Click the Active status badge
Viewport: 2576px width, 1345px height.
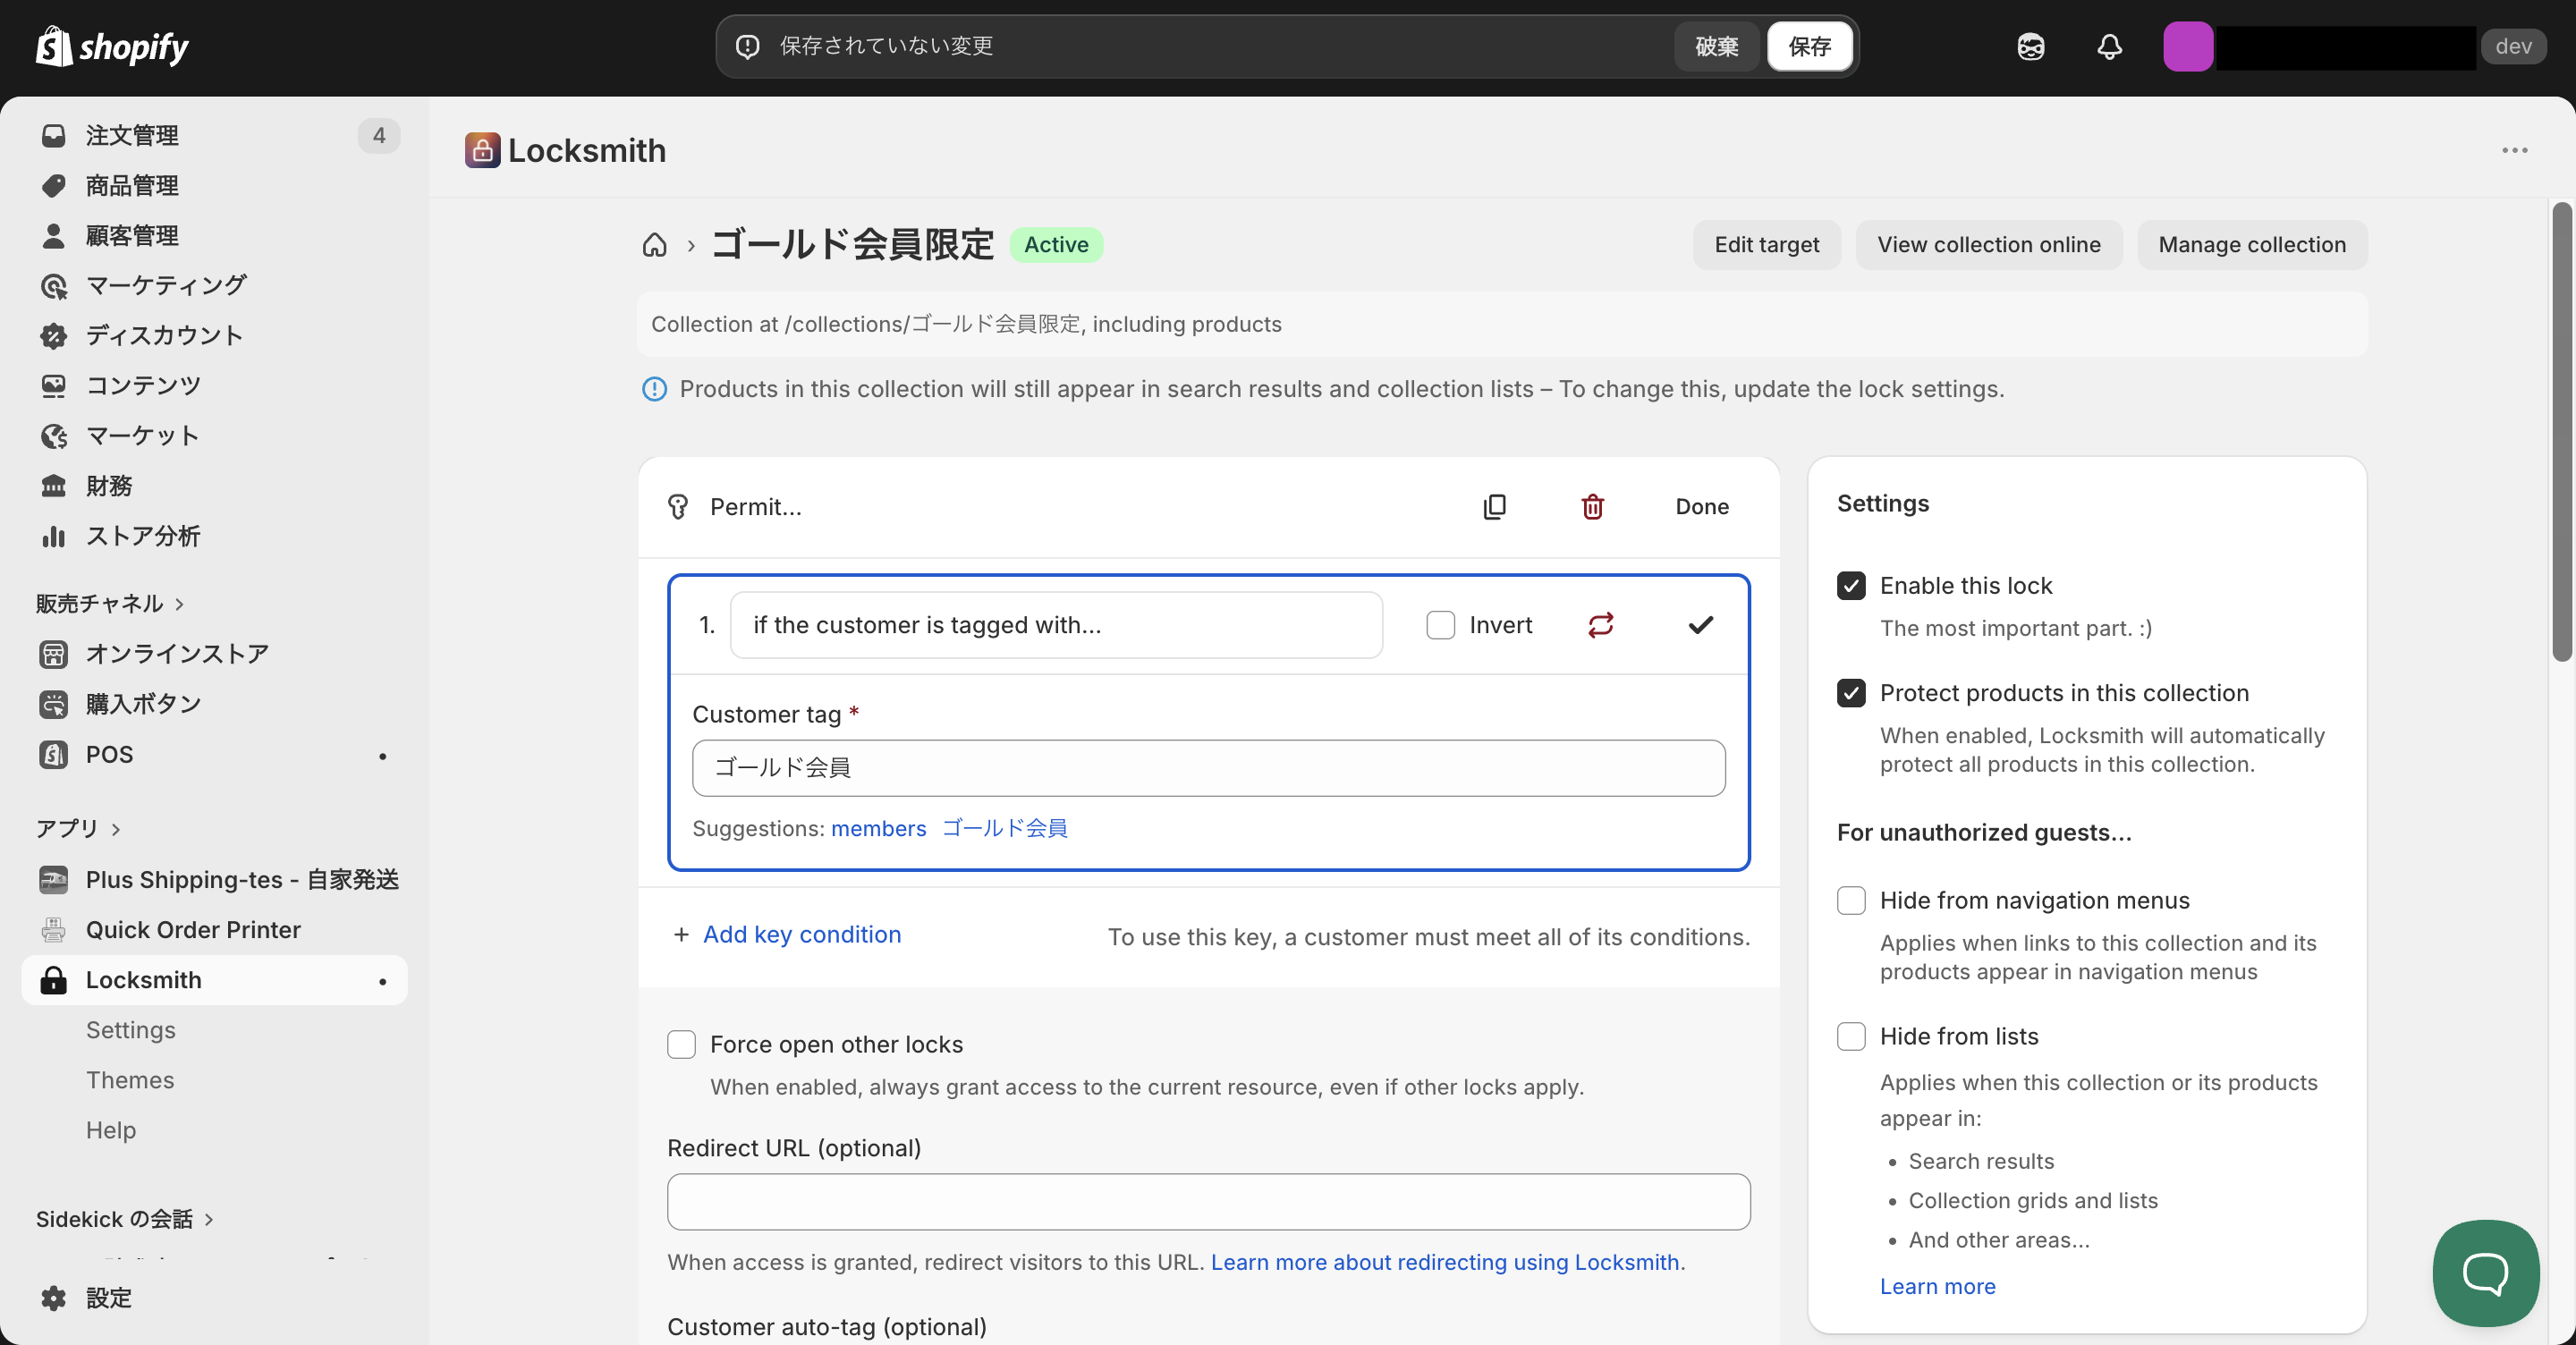(x=1056, y=245)
